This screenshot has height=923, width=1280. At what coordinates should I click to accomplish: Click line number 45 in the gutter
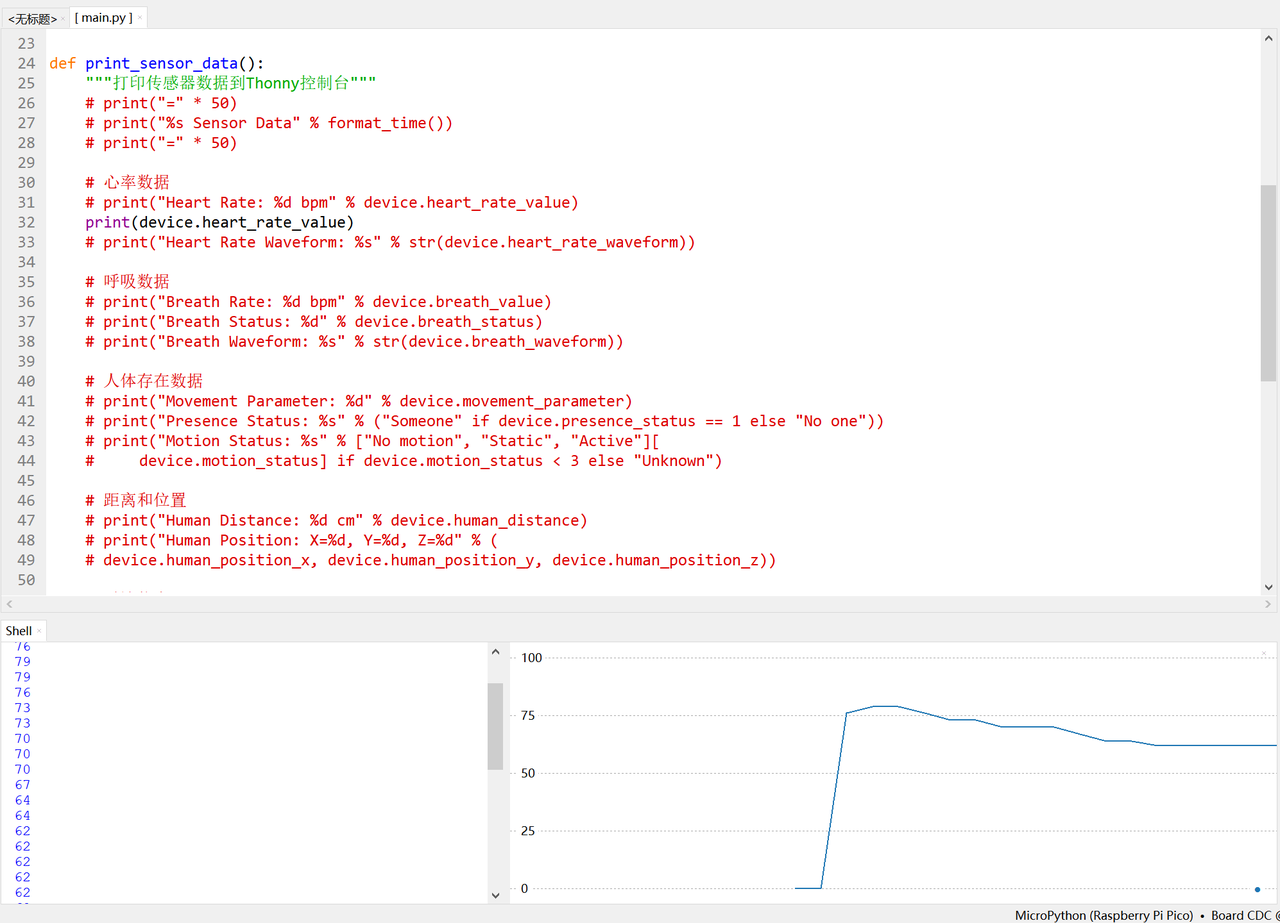(x=25, y=480)
